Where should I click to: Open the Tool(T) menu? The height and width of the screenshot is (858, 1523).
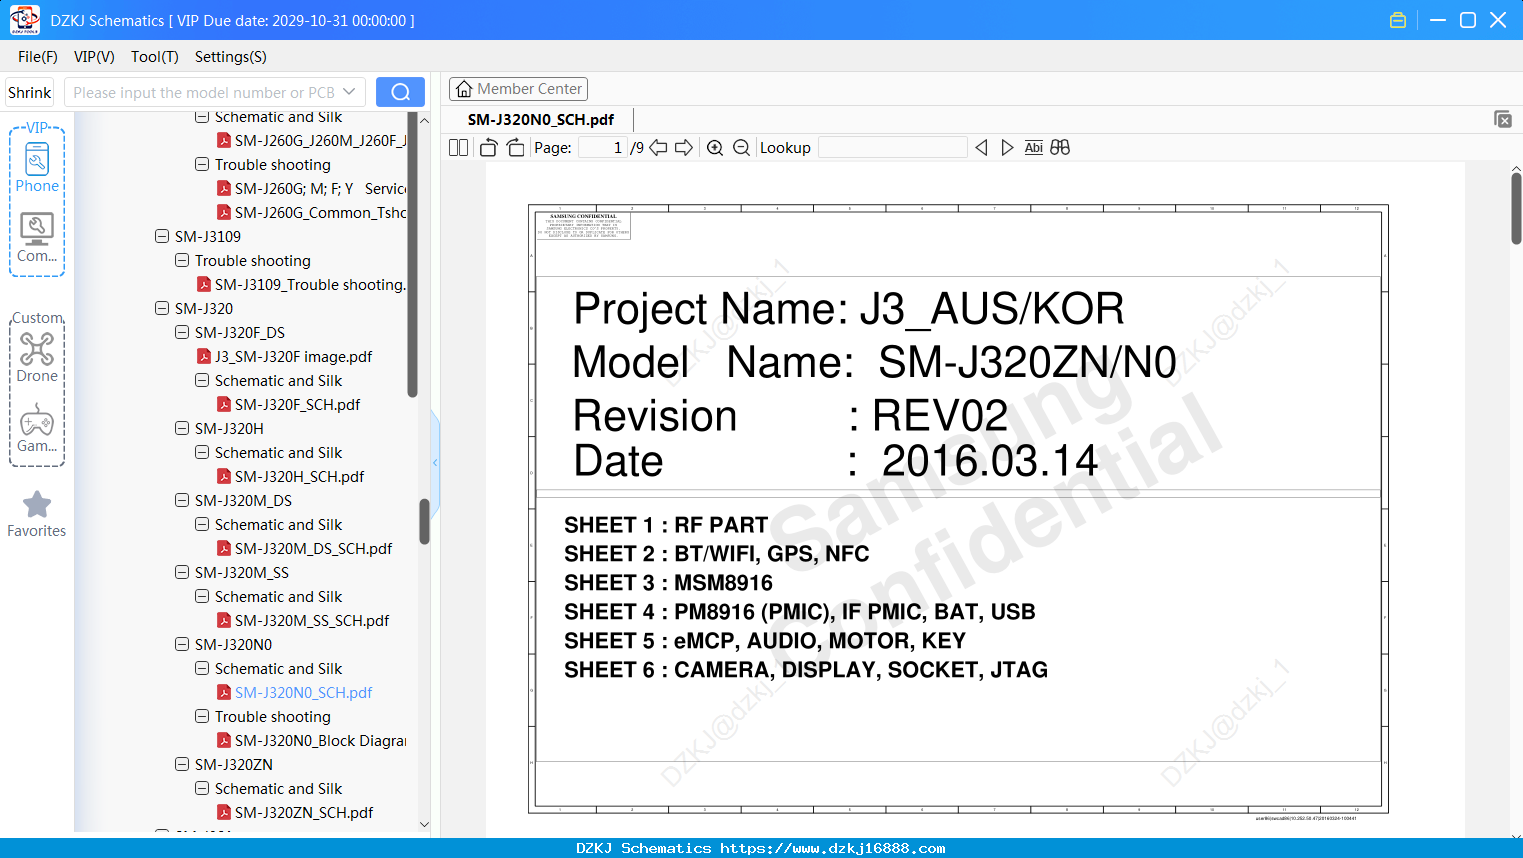click(155, 57)
